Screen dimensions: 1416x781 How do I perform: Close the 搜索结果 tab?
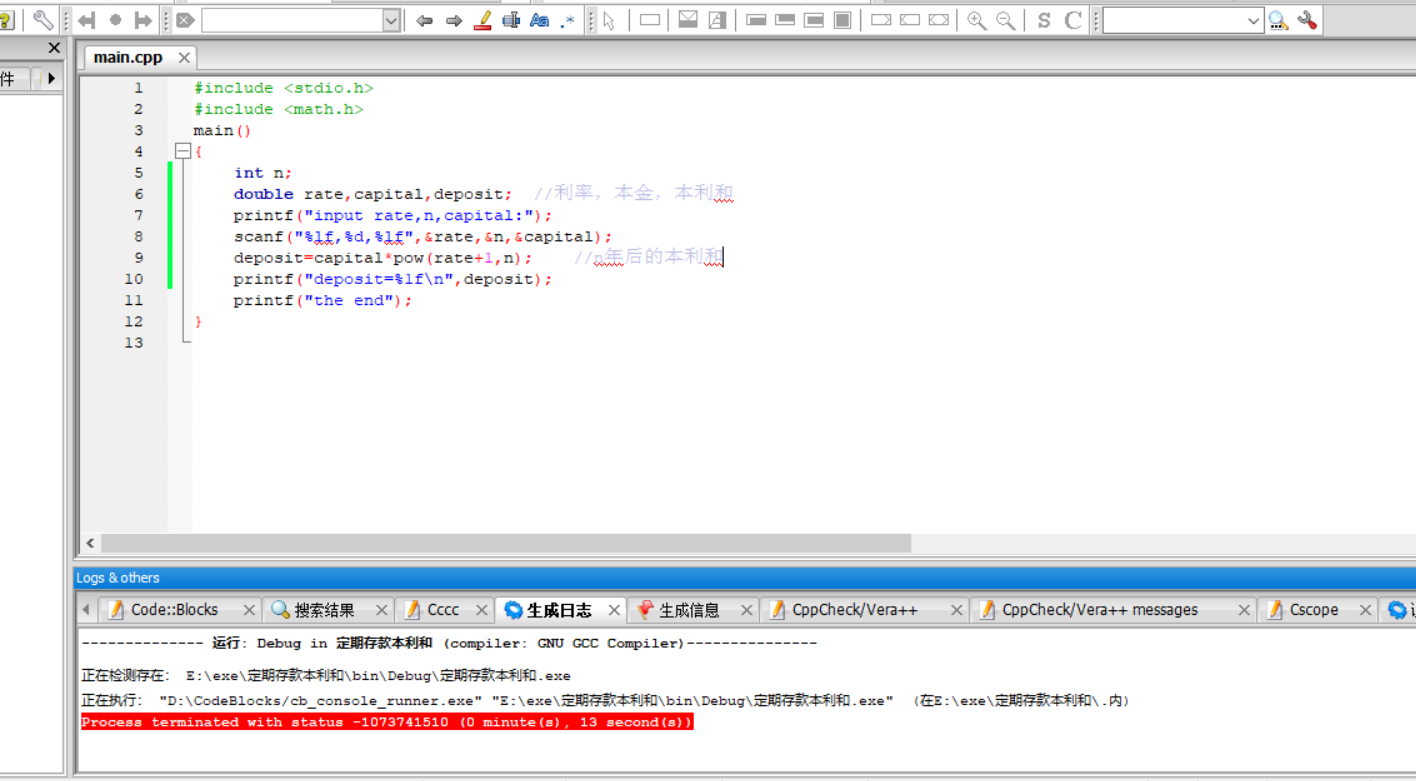pyautogui.click(x=381, y=610)
